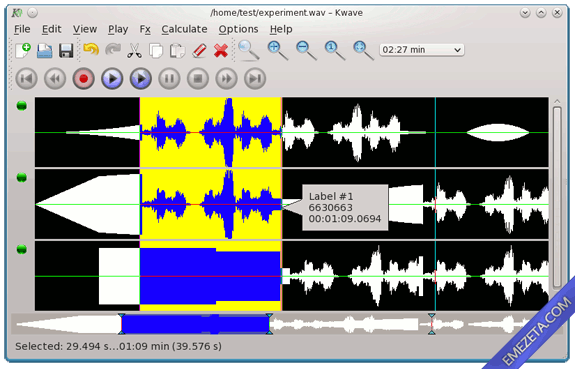
Task: Click the vertical track scrollbar handle
Action: [x=557, y=197]
